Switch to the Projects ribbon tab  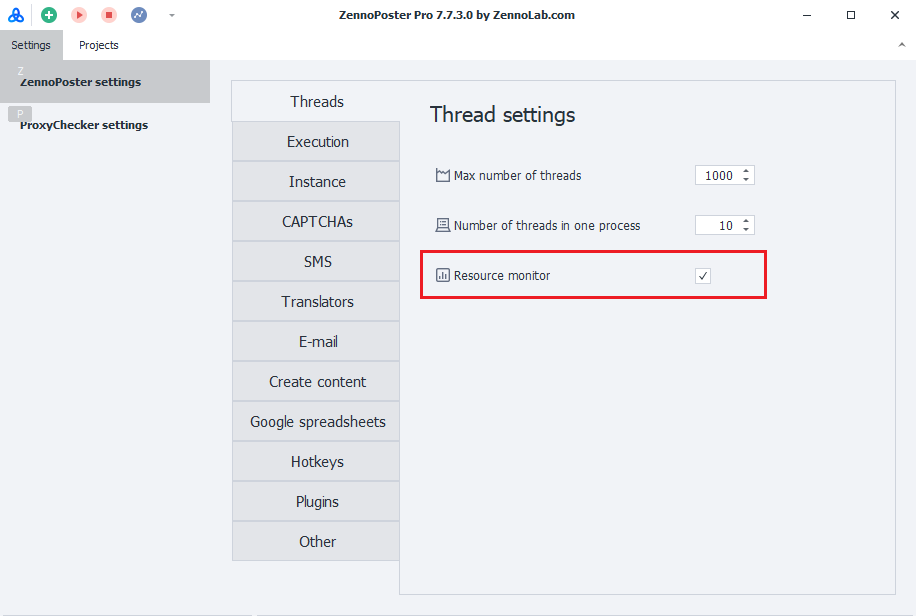99,45
